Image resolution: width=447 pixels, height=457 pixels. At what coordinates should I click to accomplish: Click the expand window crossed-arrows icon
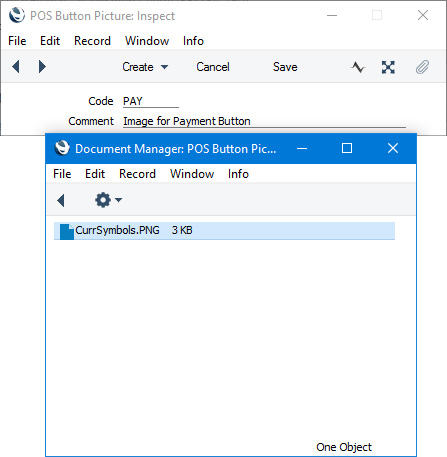(x=388, y=67)
